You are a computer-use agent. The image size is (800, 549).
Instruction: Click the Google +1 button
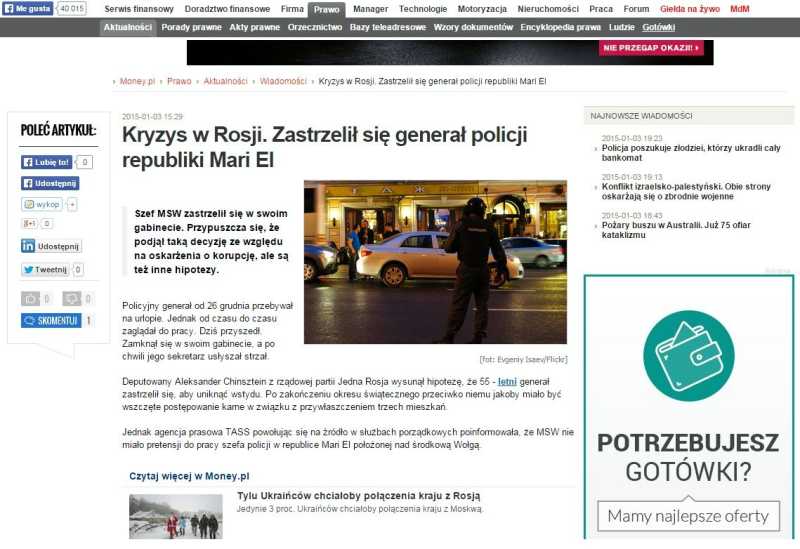click(x=30, y=223)
